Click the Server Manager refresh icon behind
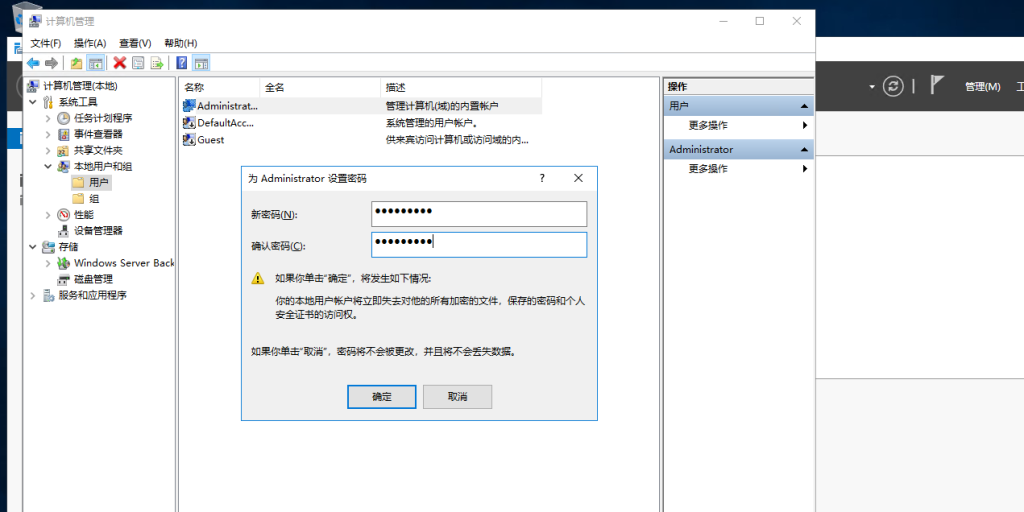Screen dimensions: 1024x512 click(x=893, y=86)
